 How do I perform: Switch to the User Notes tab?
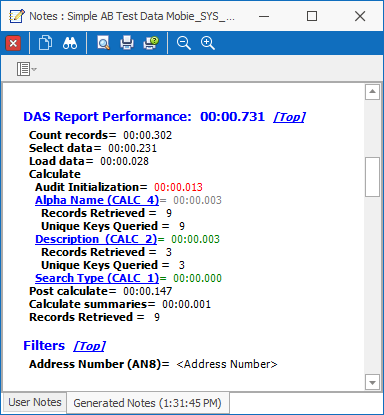pyautogui.click(x=35, y=402)
